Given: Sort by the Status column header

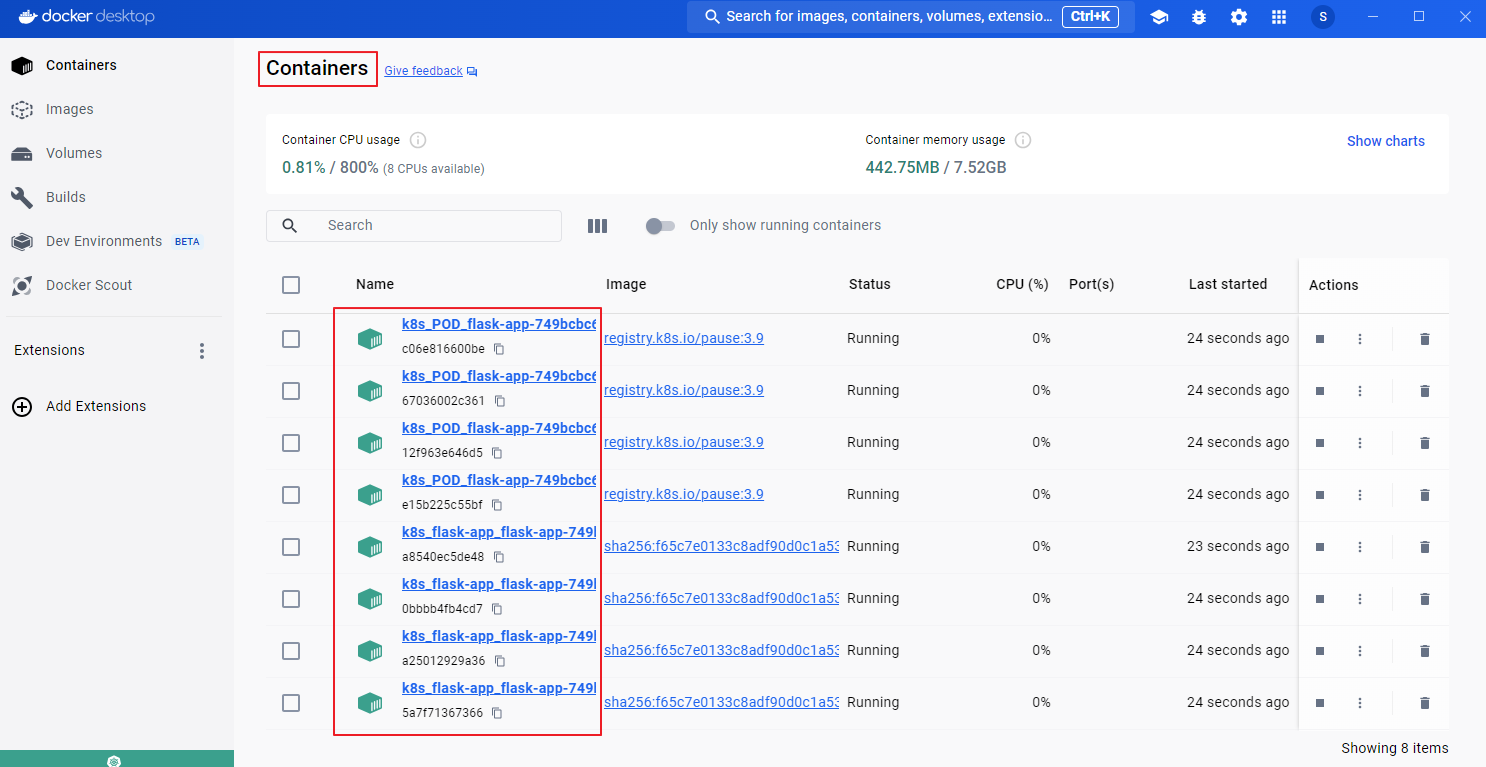Looking at the screenshot, I should tap(869, 284).
